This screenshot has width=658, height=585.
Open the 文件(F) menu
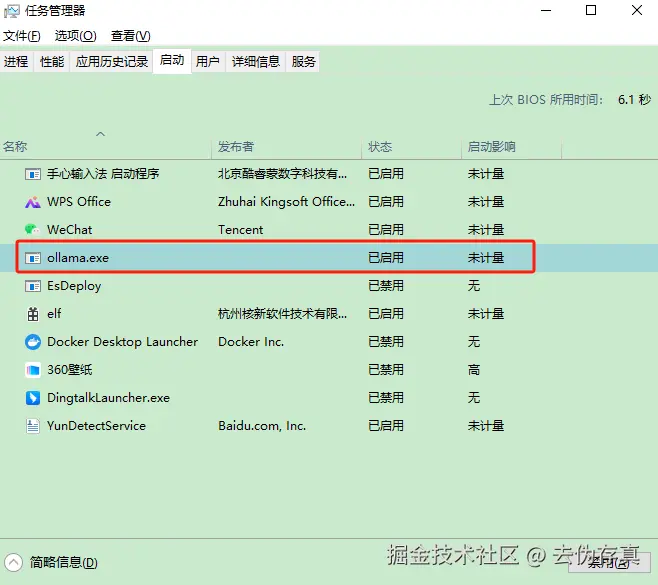22,36
